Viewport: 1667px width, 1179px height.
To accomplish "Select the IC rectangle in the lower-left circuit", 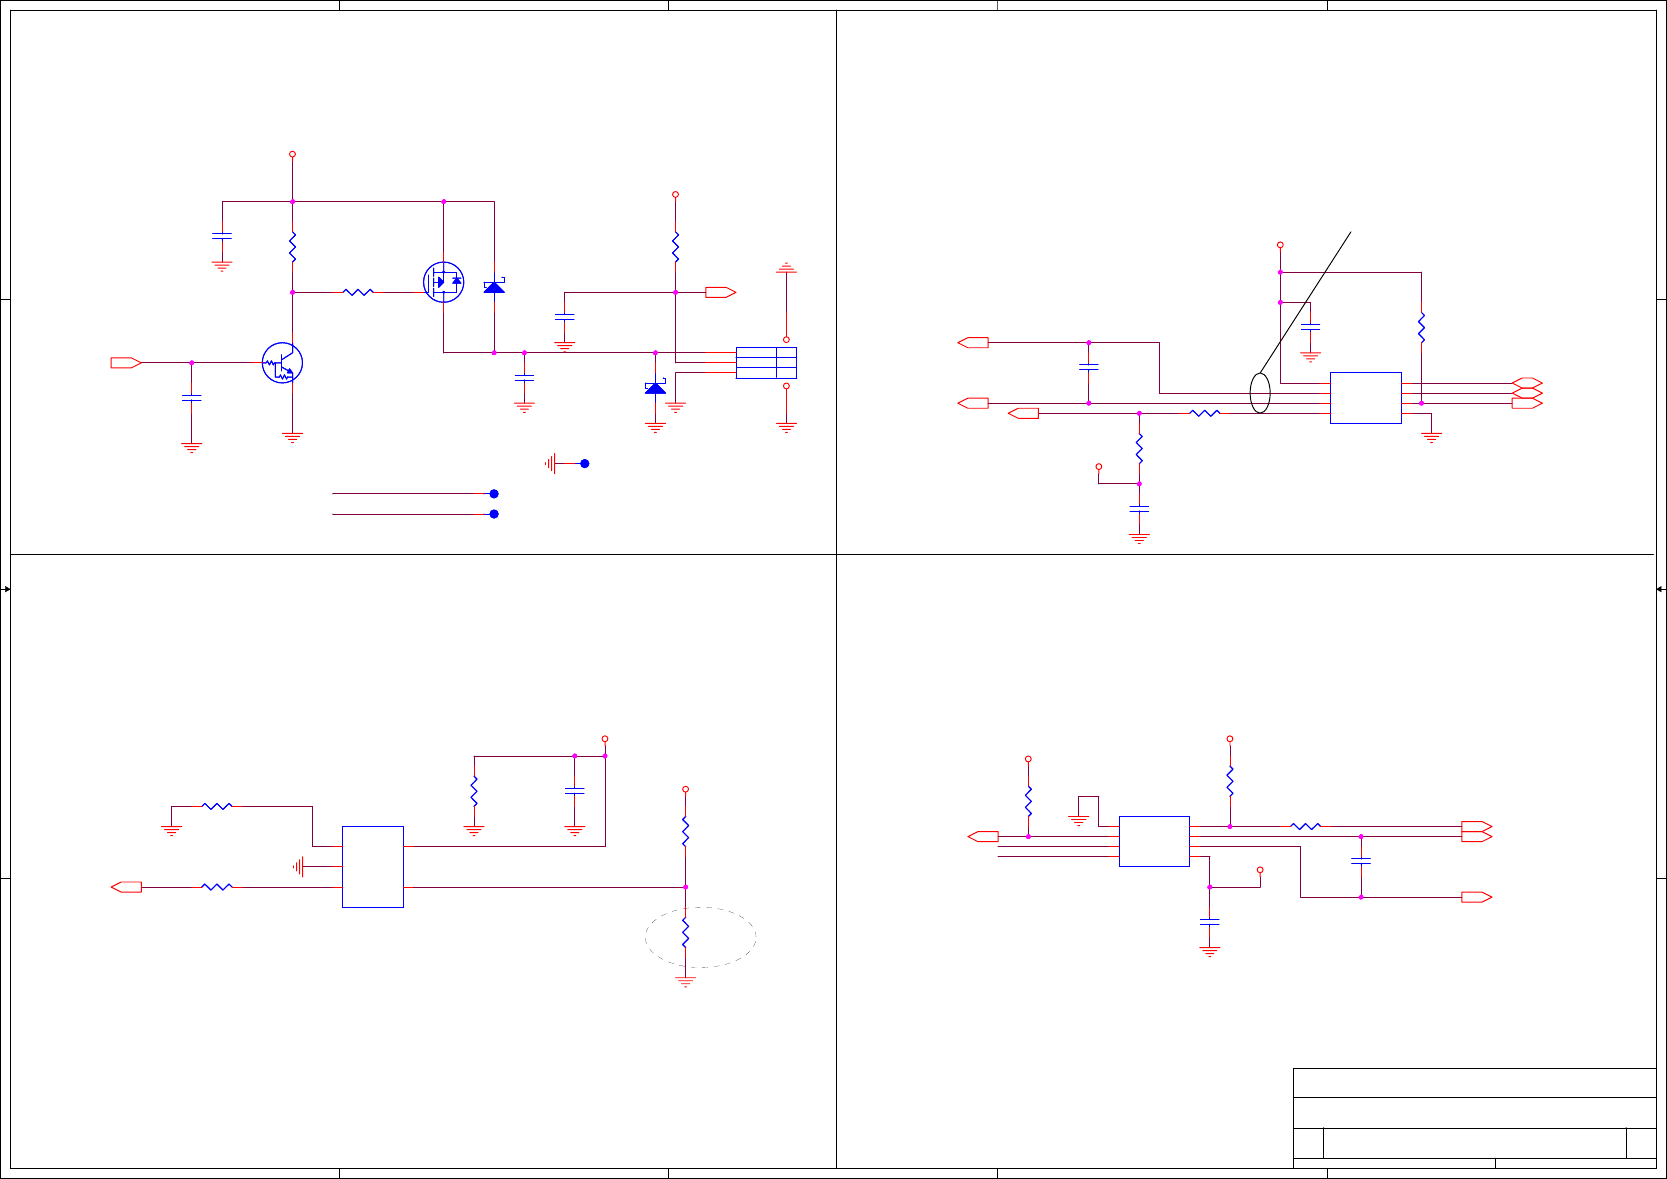I will (x=373, y=867).
